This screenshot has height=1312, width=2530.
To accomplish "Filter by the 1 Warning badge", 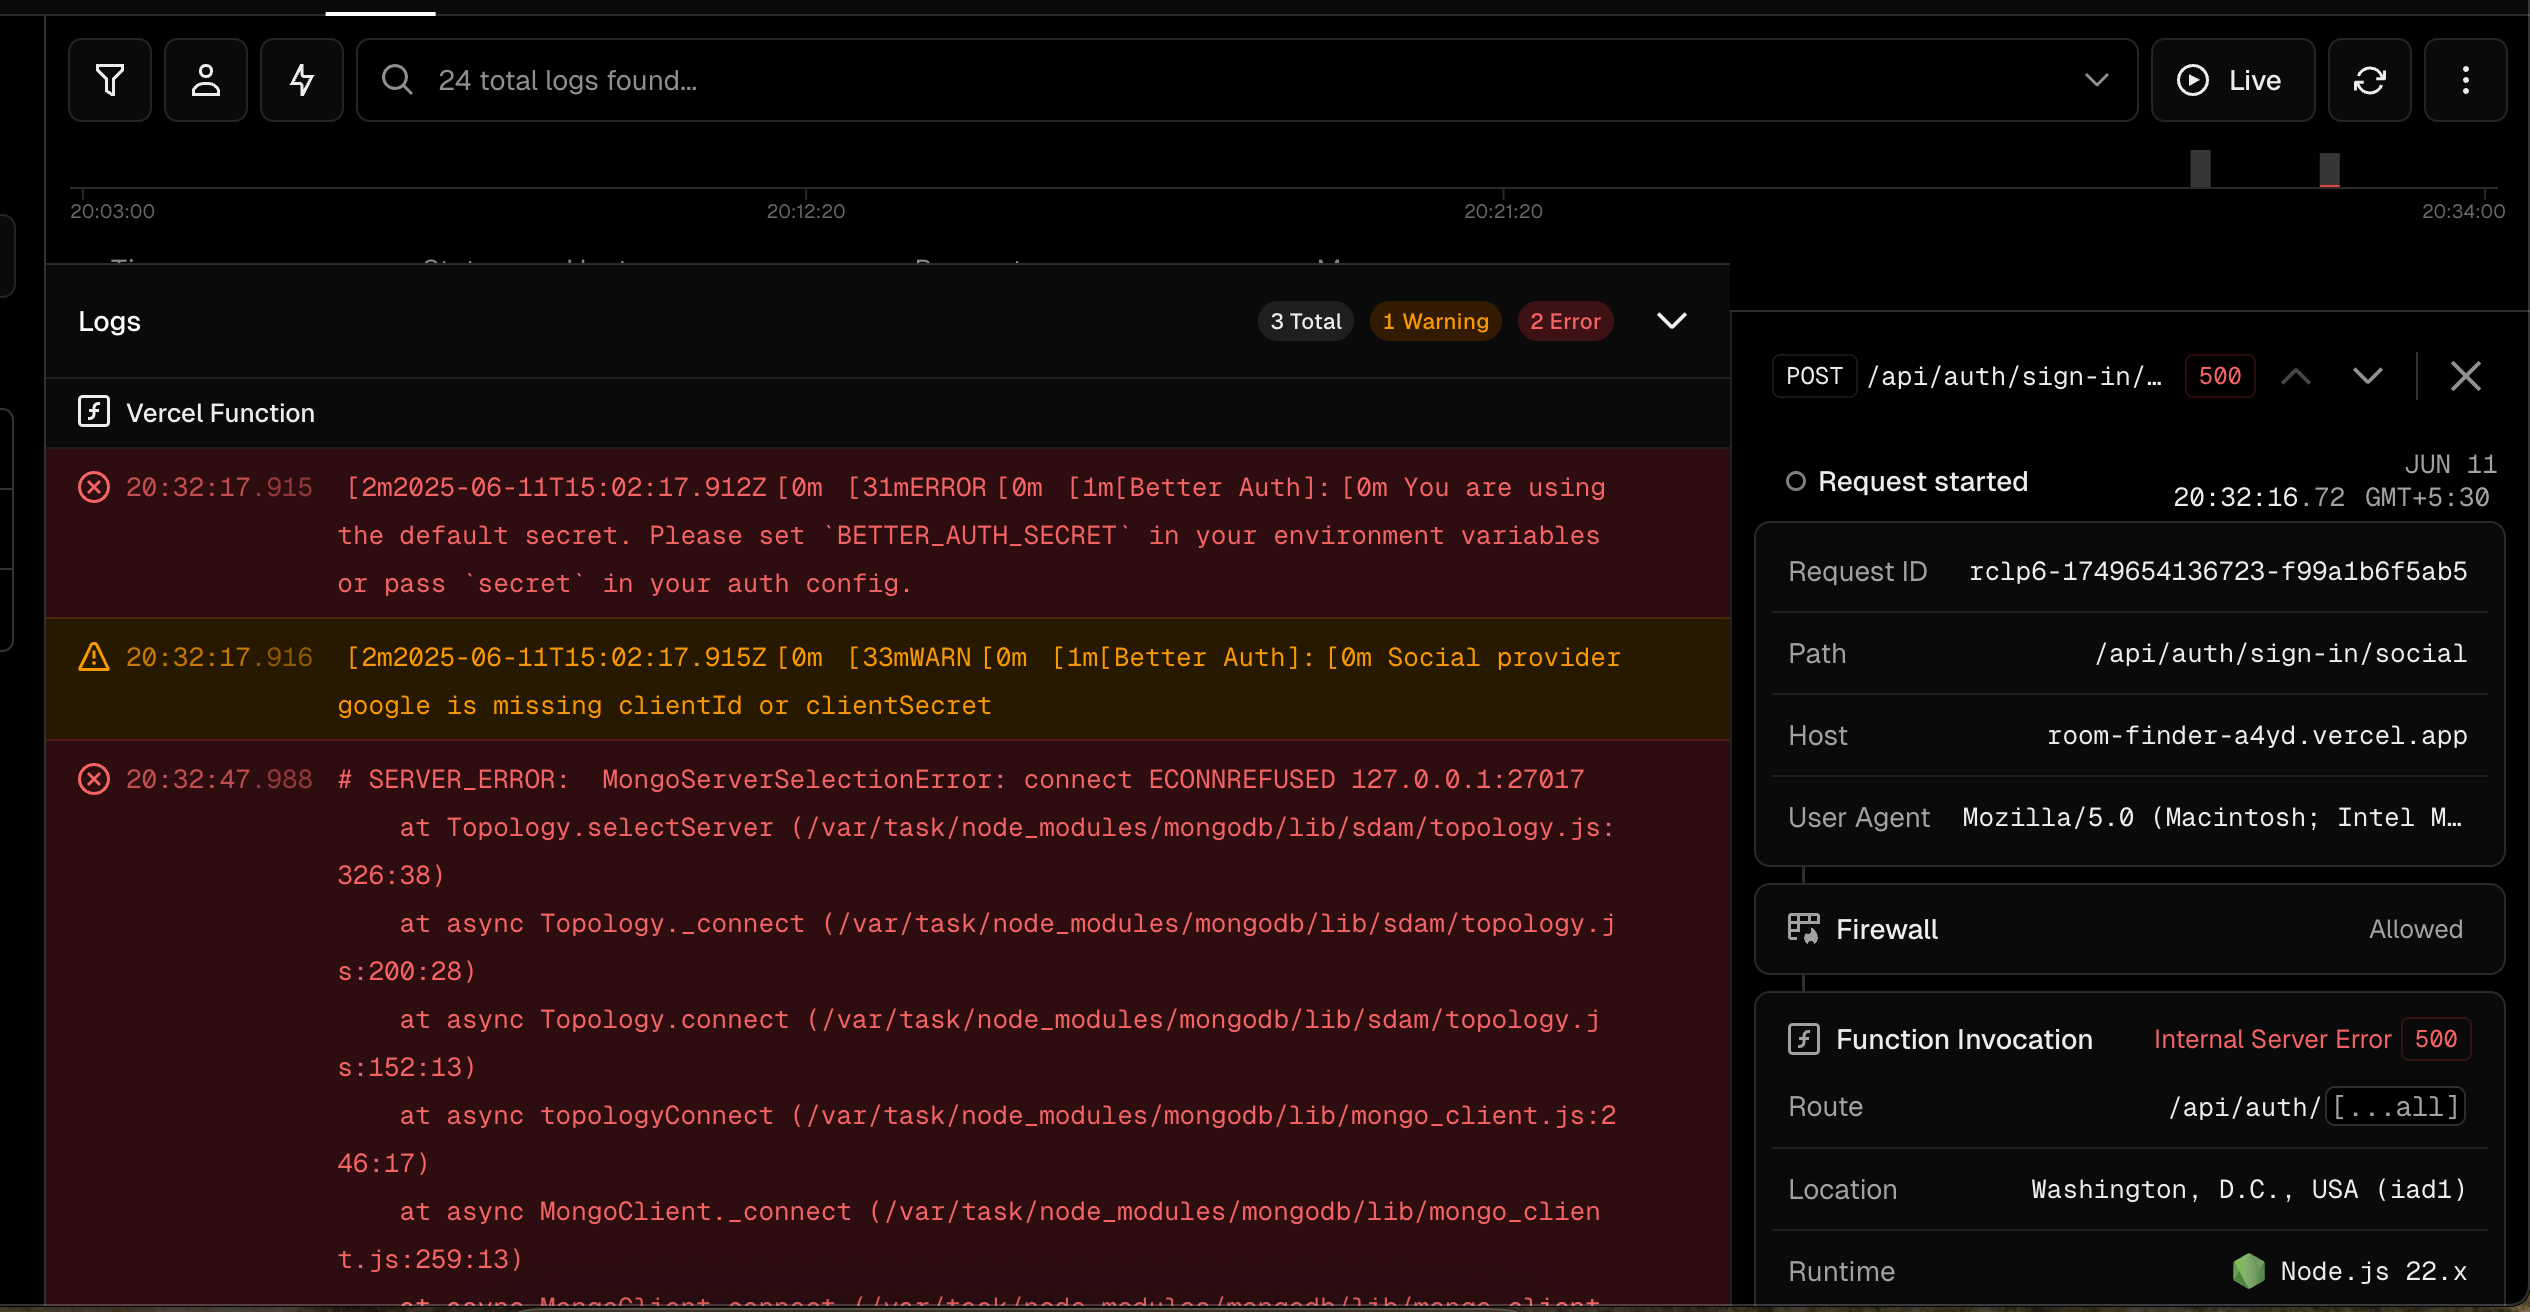I will (x=1436, y=321).
